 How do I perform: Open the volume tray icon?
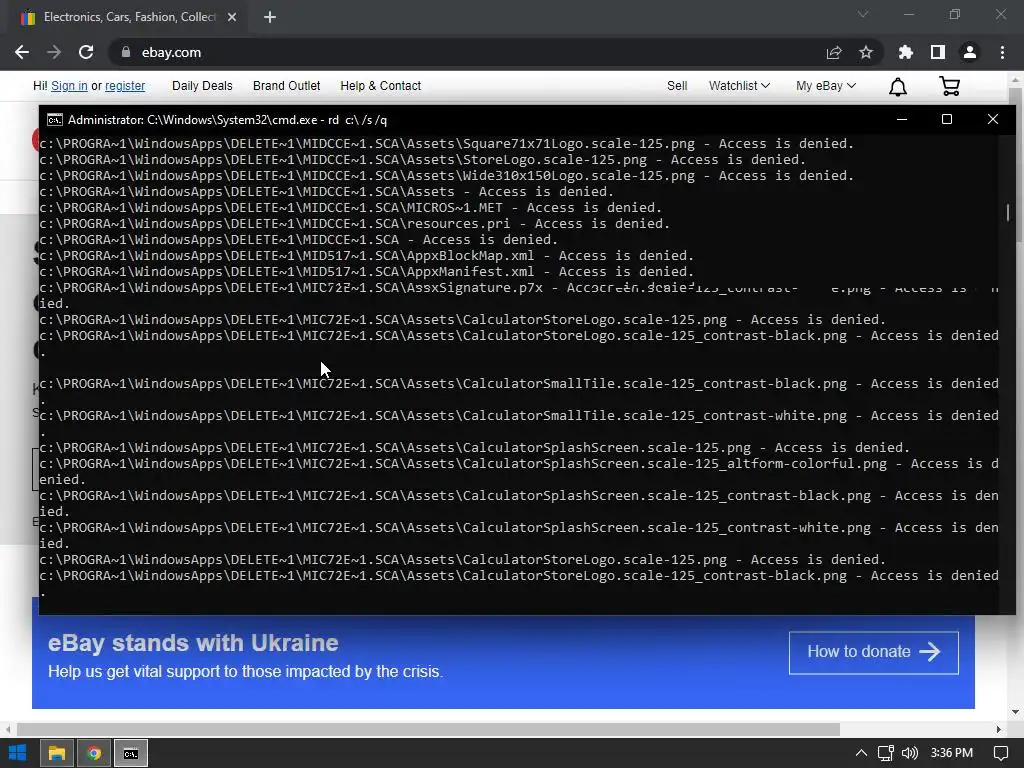910,753
